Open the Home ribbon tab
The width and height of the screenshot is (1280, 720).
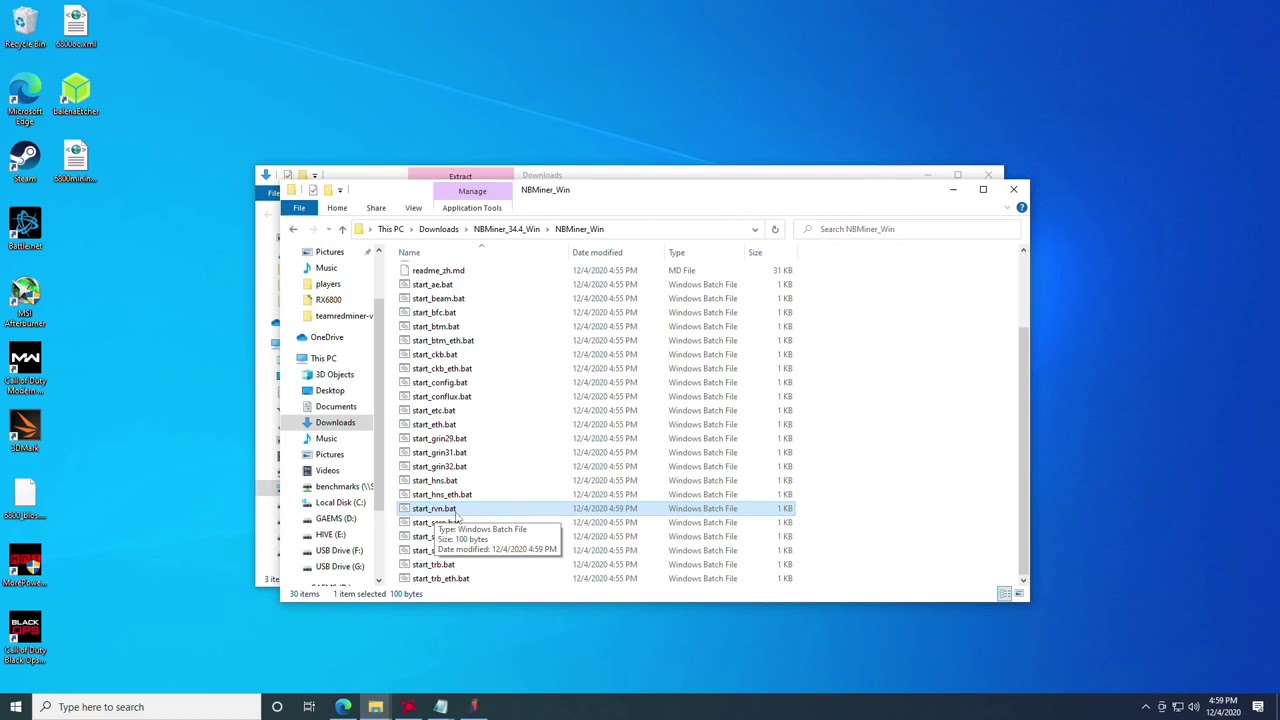click(x=337, y=208)
